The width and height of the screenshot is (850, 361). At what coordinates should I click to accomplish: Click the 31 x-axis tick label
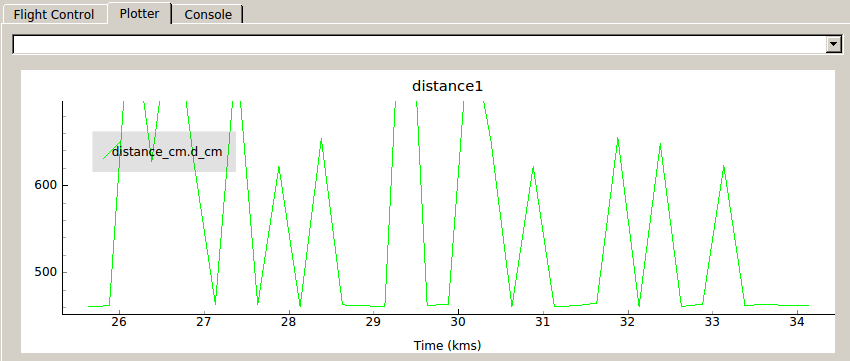pyautogui.click(x=543, y=322)
